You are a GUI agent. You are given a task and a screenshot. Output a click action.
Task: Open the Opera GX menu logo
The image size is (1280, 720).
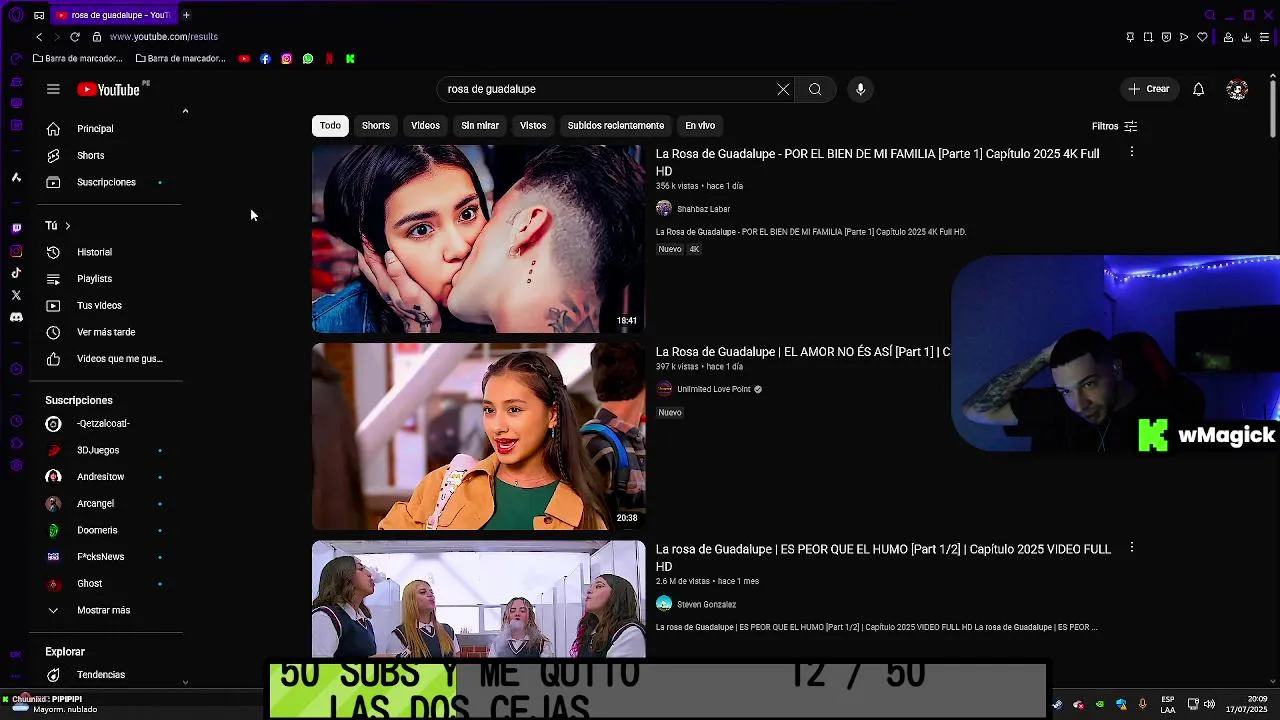coord(15,15)
